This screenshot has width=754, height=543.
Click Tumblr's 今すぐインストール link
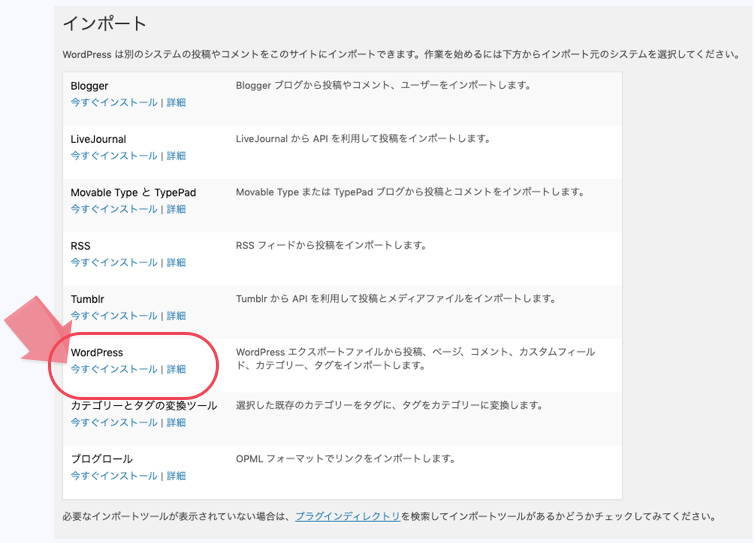[114, 316]
